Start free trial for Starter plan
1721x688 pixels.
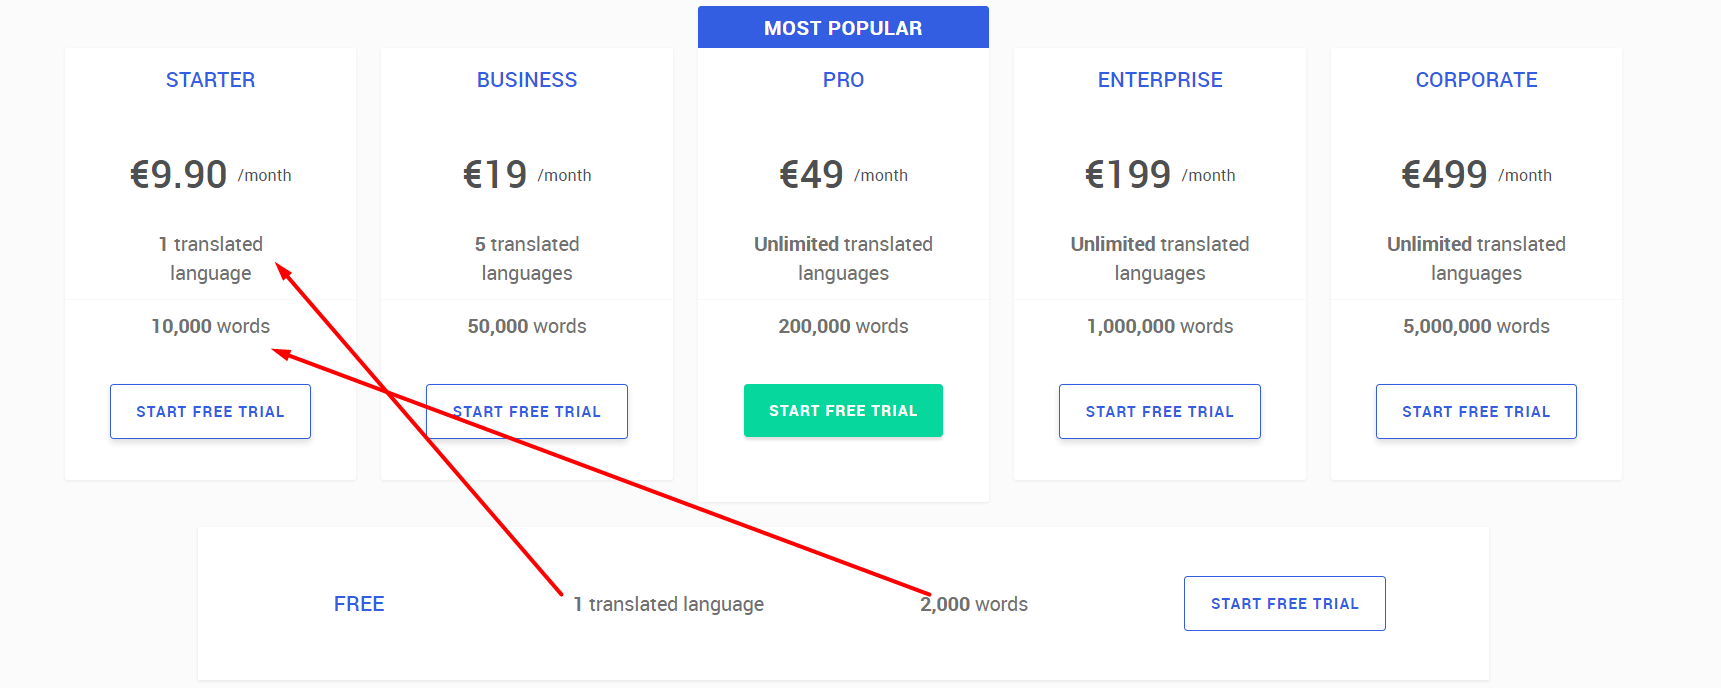click(x=210, y=411)
